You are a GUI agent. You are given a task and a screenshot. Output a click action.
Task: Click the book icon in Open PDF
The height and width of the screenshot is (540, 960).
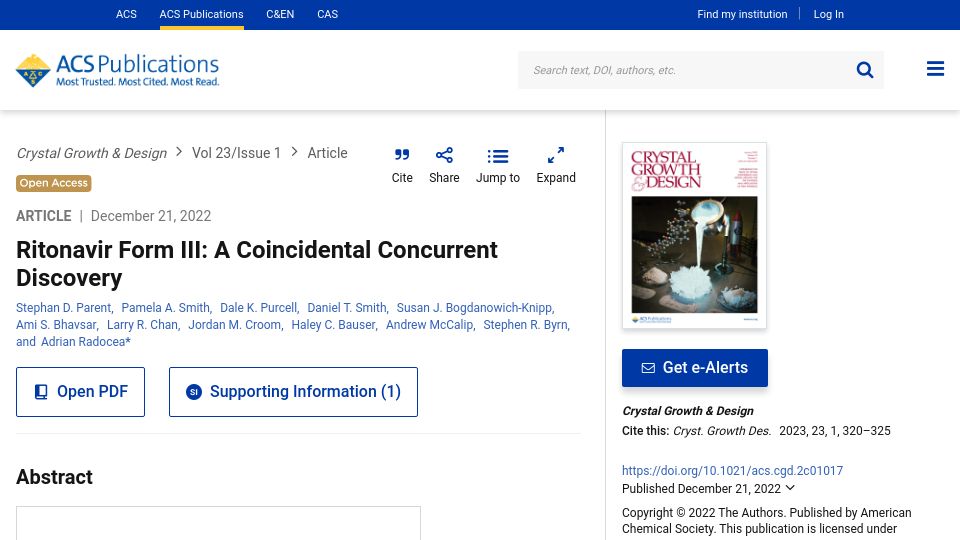click(41, 392)
